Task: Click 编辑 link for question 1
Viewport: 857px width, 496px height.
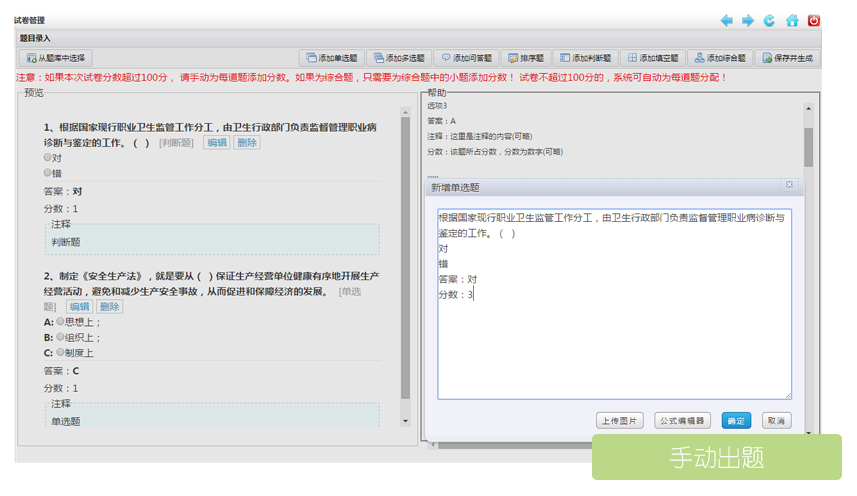Action: tap(217, 143)
